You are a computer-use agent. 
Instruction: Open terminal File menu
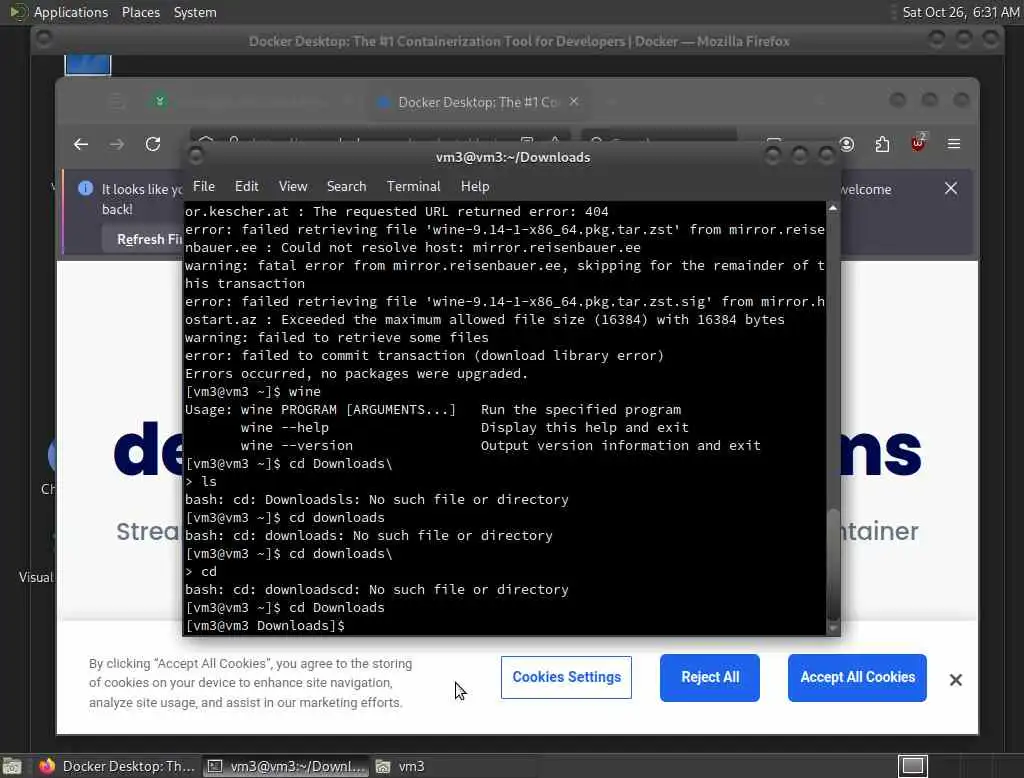[x=204, y=186]
